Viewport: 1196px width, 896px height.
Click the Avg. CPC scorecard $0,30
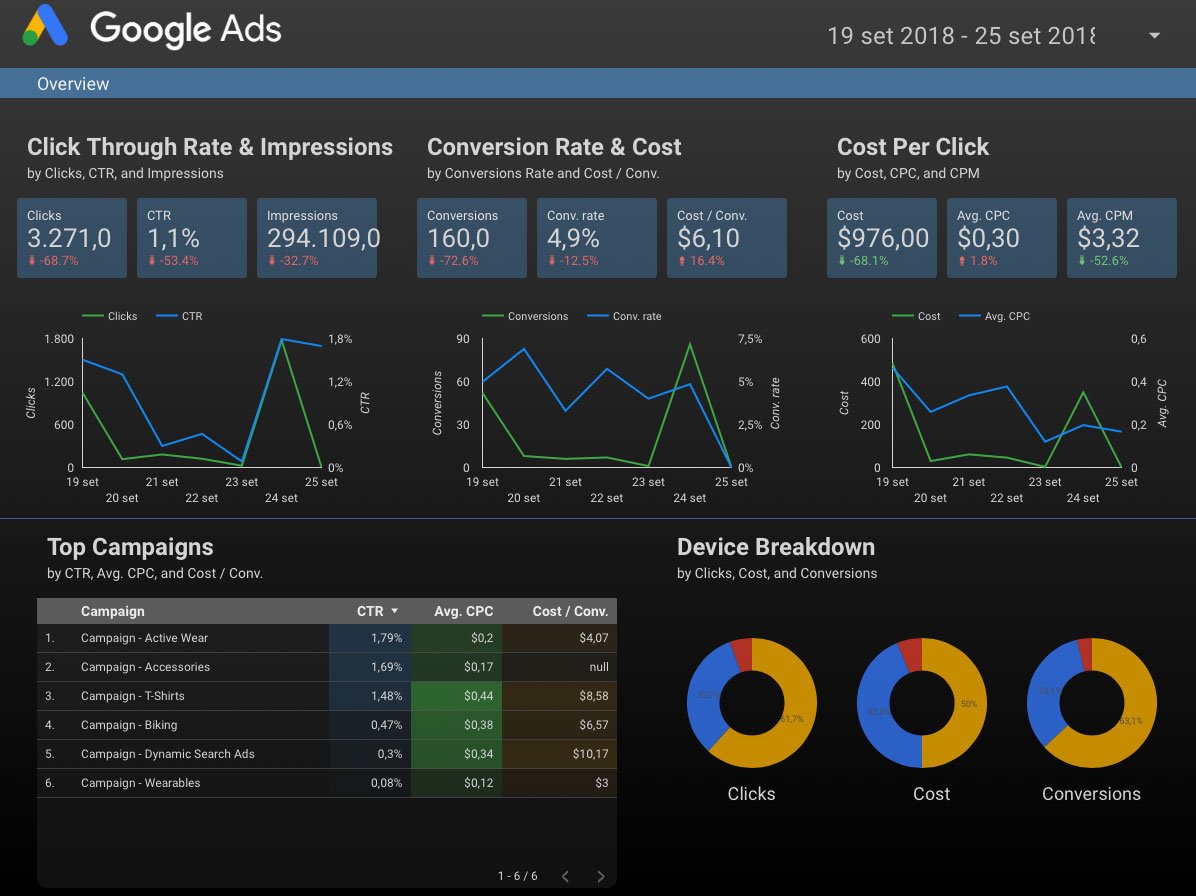pyautogui.click(x=1001, y=238)
